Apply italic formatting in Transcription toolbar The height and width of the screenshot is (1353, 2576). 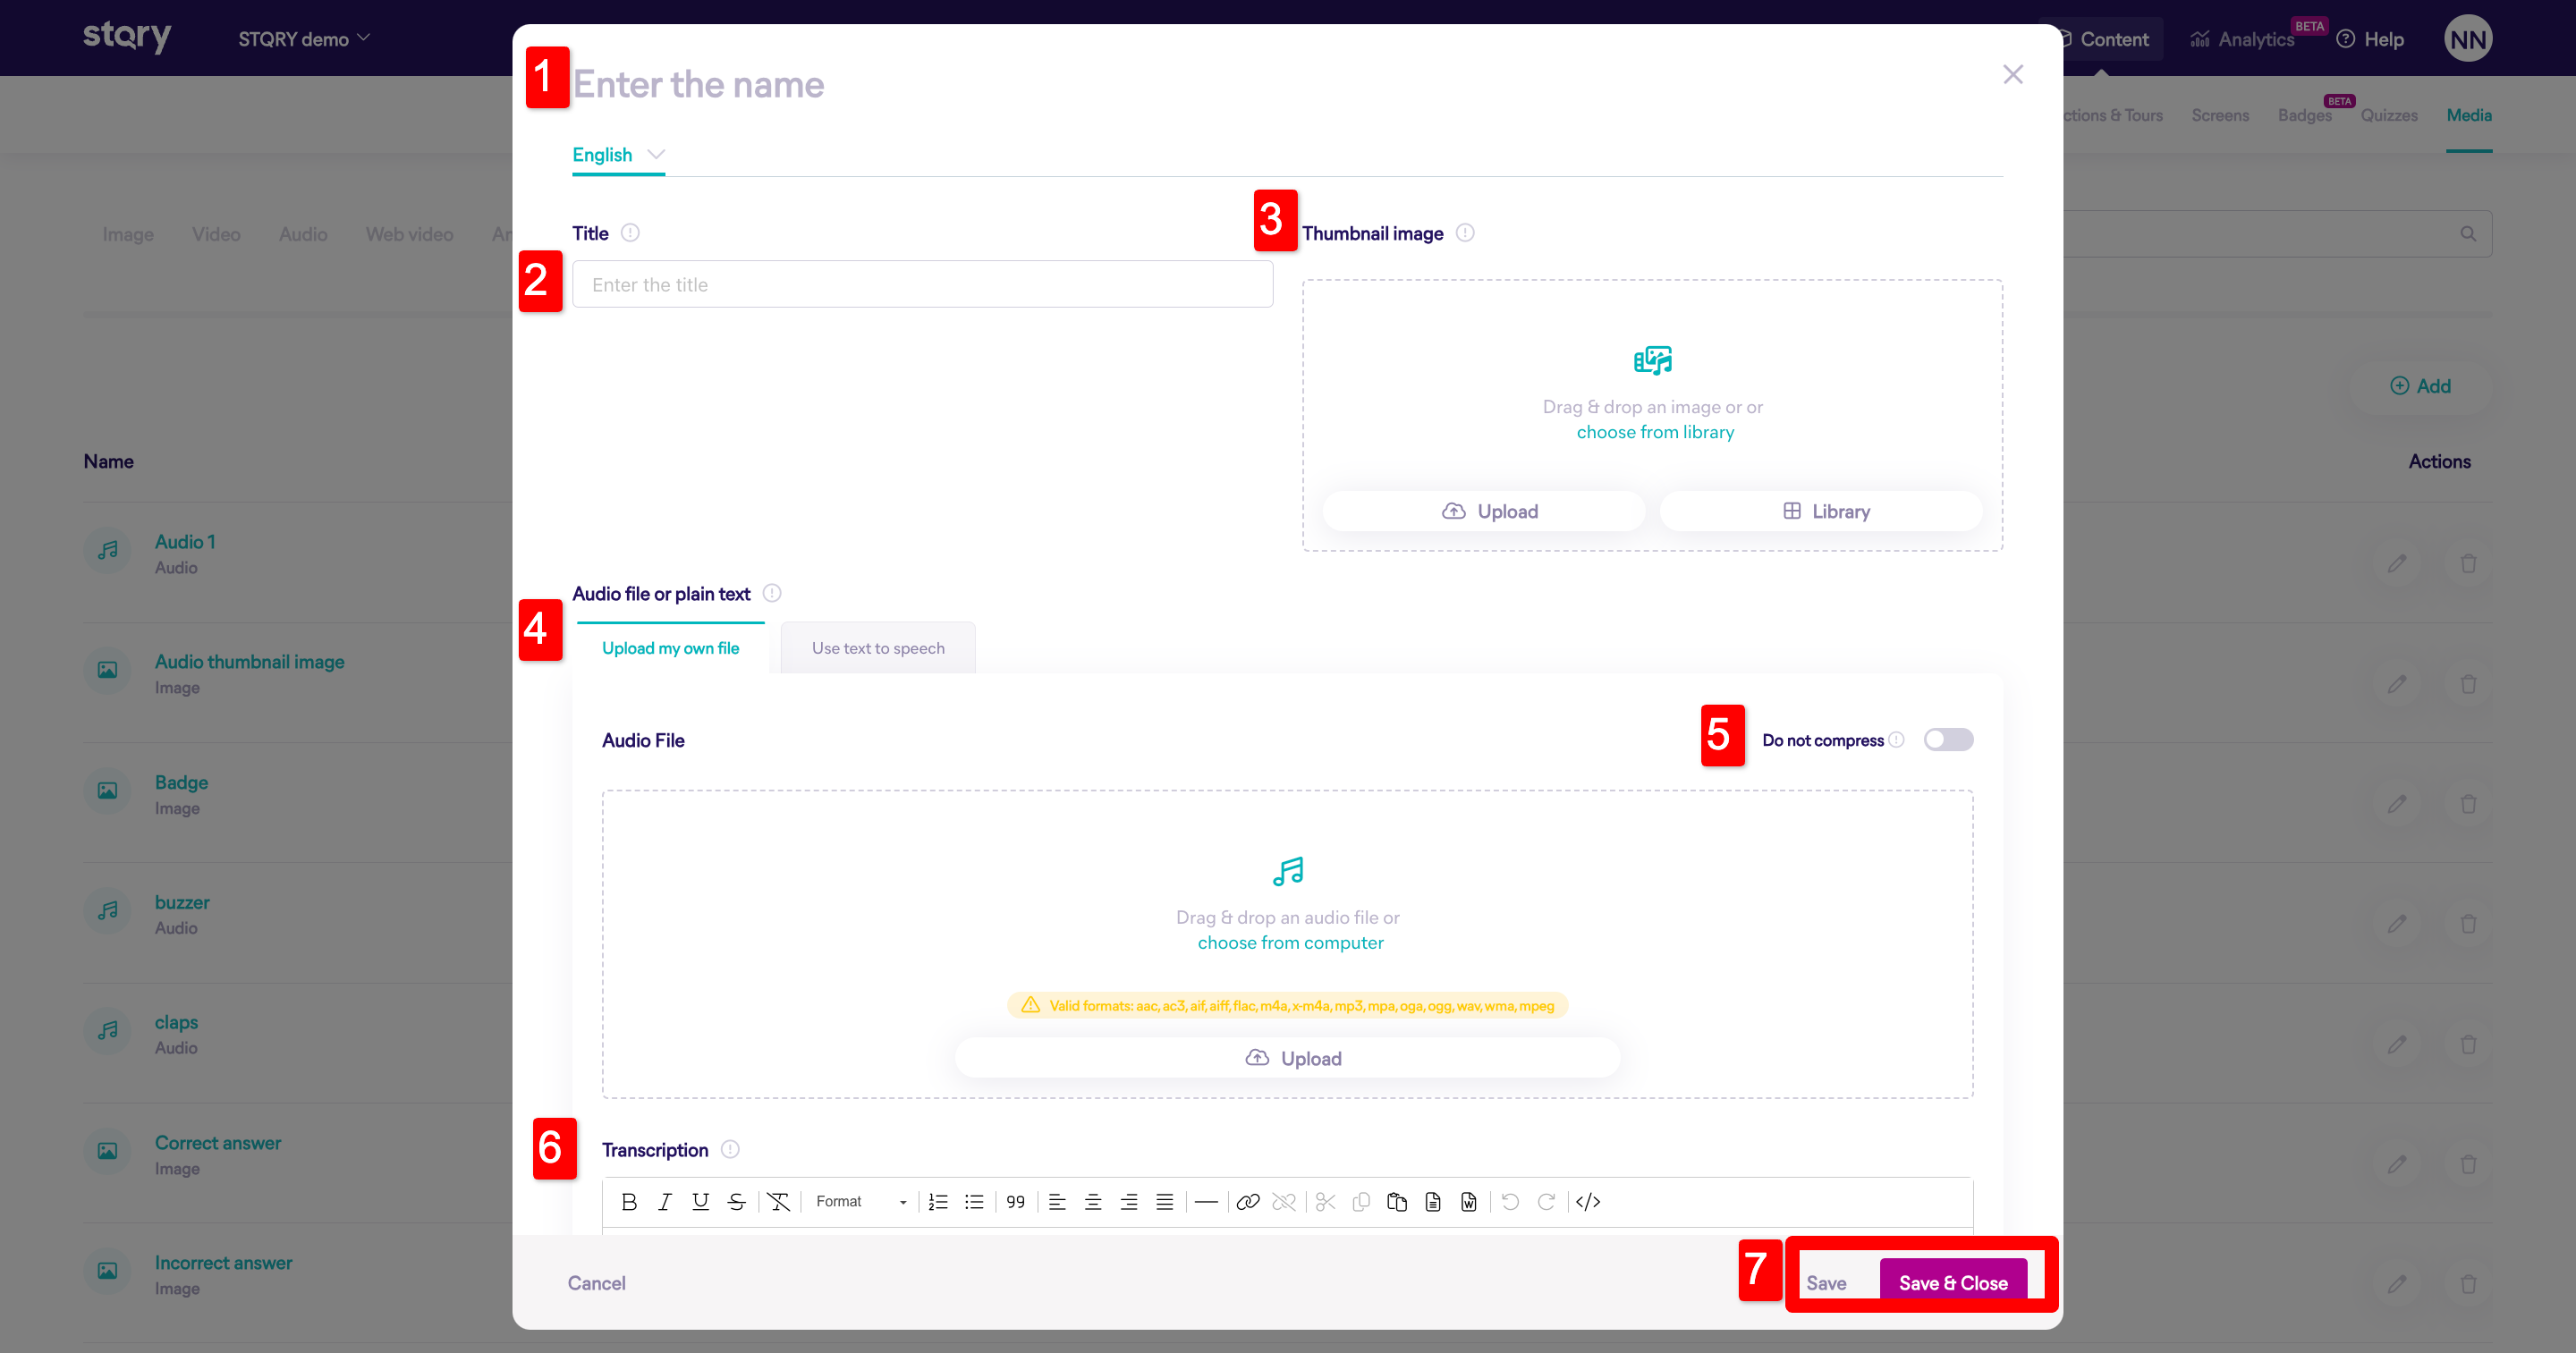coord(664,1202)
